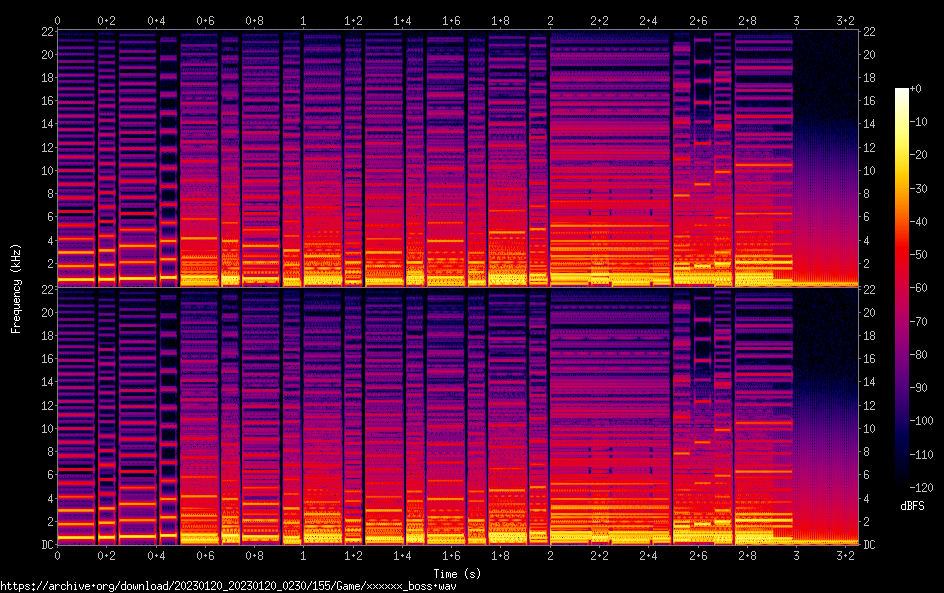This screenshot has width=944, height=593.
Task: Click the '1.4' tick on the bottom time axis
Action: pyautogui.click(x=402, y=554)
